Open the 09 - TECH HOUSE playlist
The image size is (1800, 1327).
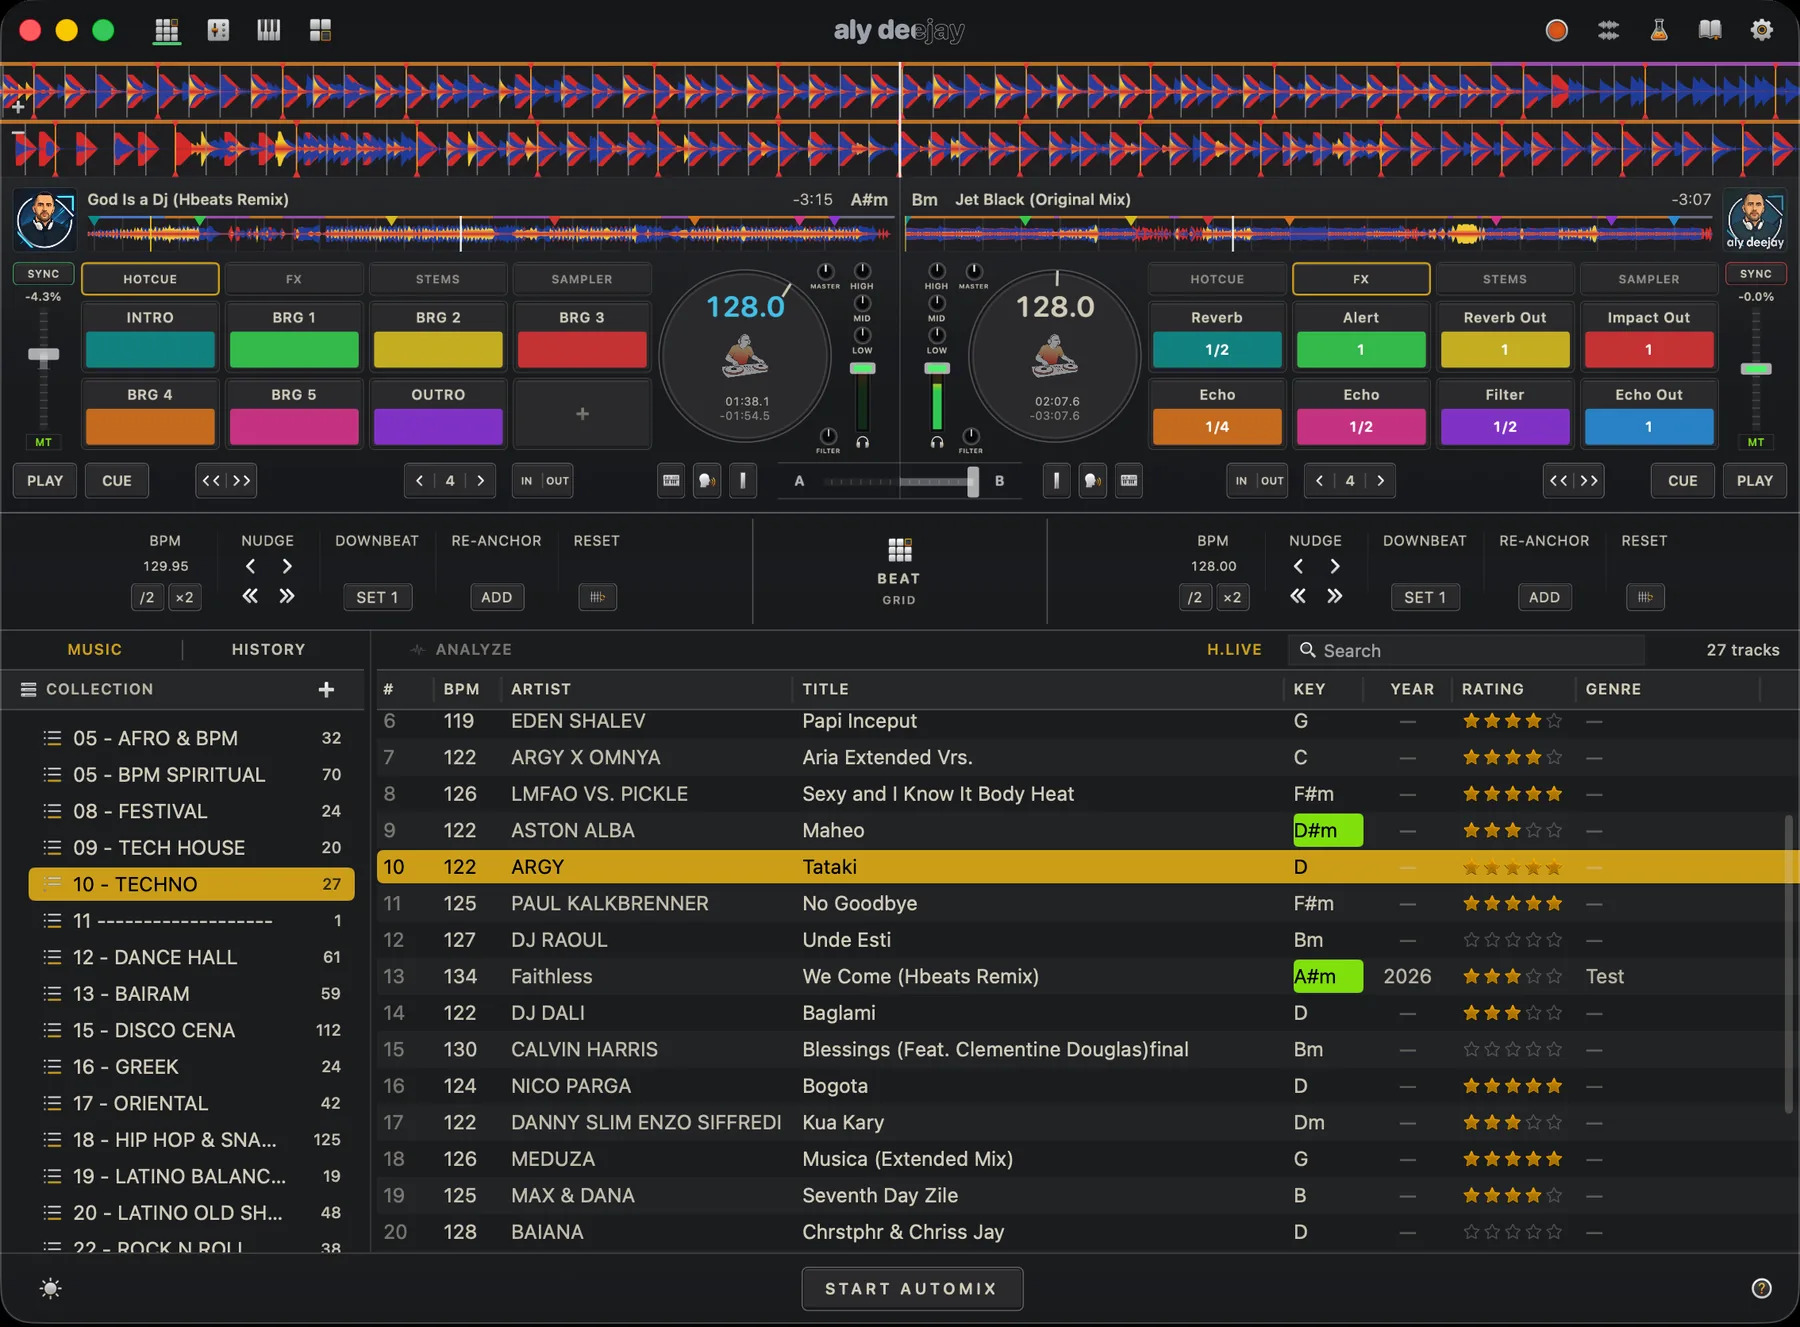click(x=192, y=848)
